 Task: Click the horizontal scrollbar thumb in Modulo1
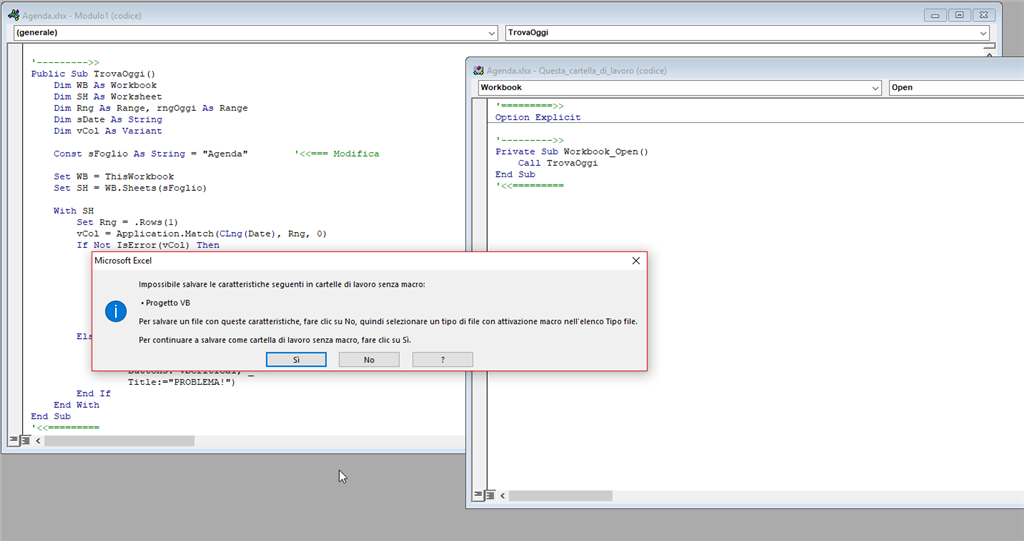tap(119, 441)
